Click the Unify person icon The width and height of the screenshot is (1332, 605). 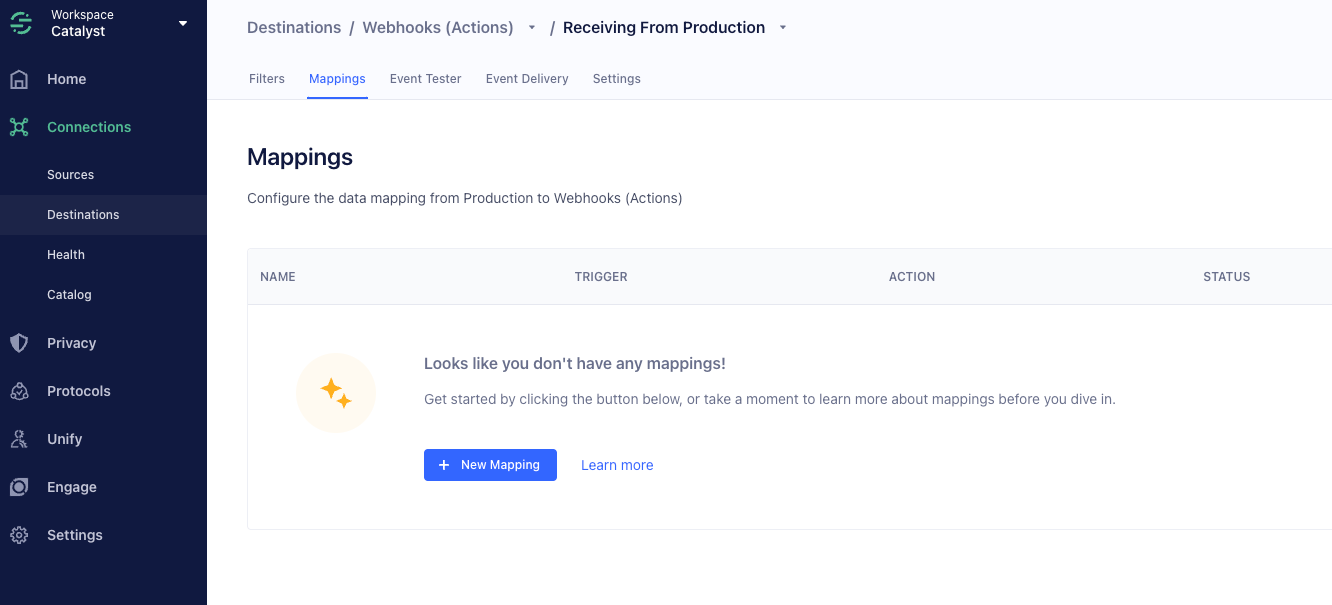(19, 439)
